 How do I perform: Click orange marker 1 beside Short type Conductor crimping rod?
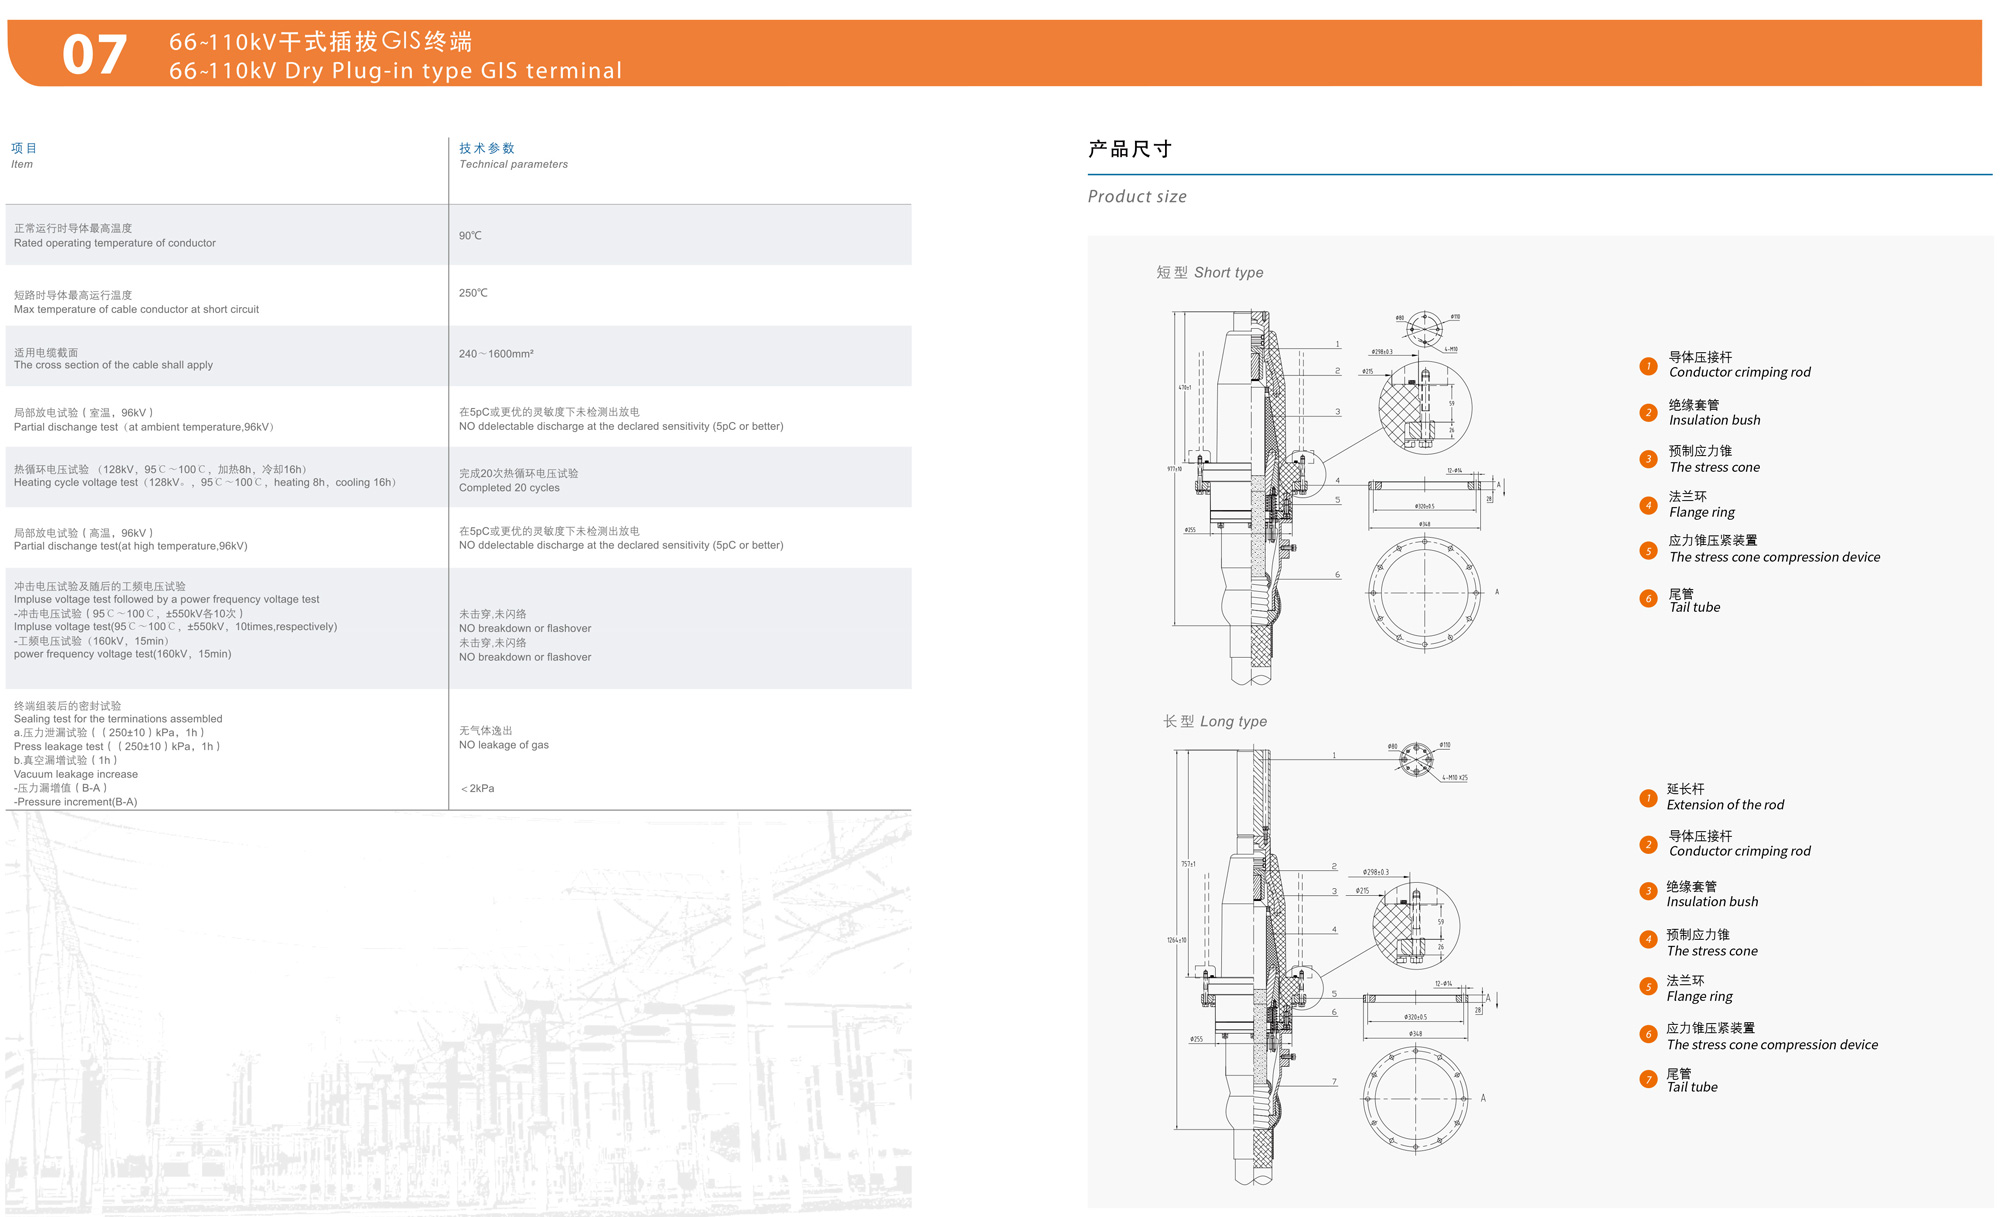click(1648, 366)
